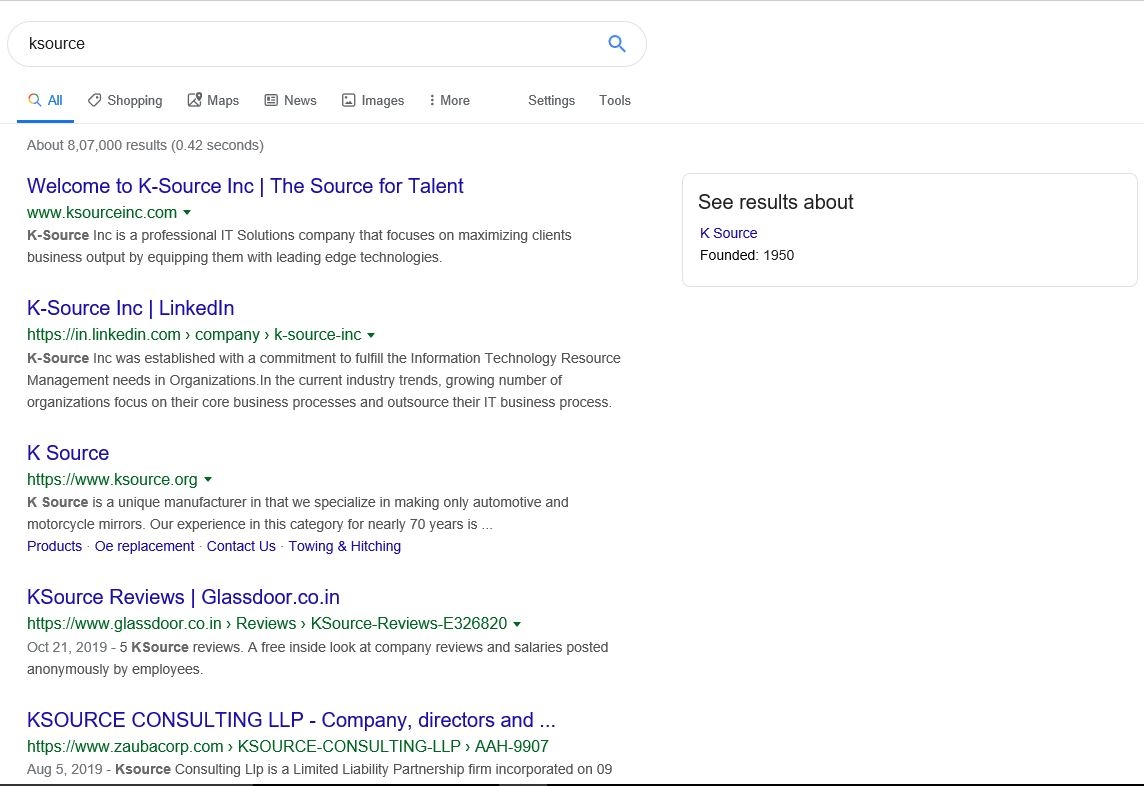Open search Settings
The height and width of the screenshot is (786, 1144).
pyautogui.click(x=552, y=101)
